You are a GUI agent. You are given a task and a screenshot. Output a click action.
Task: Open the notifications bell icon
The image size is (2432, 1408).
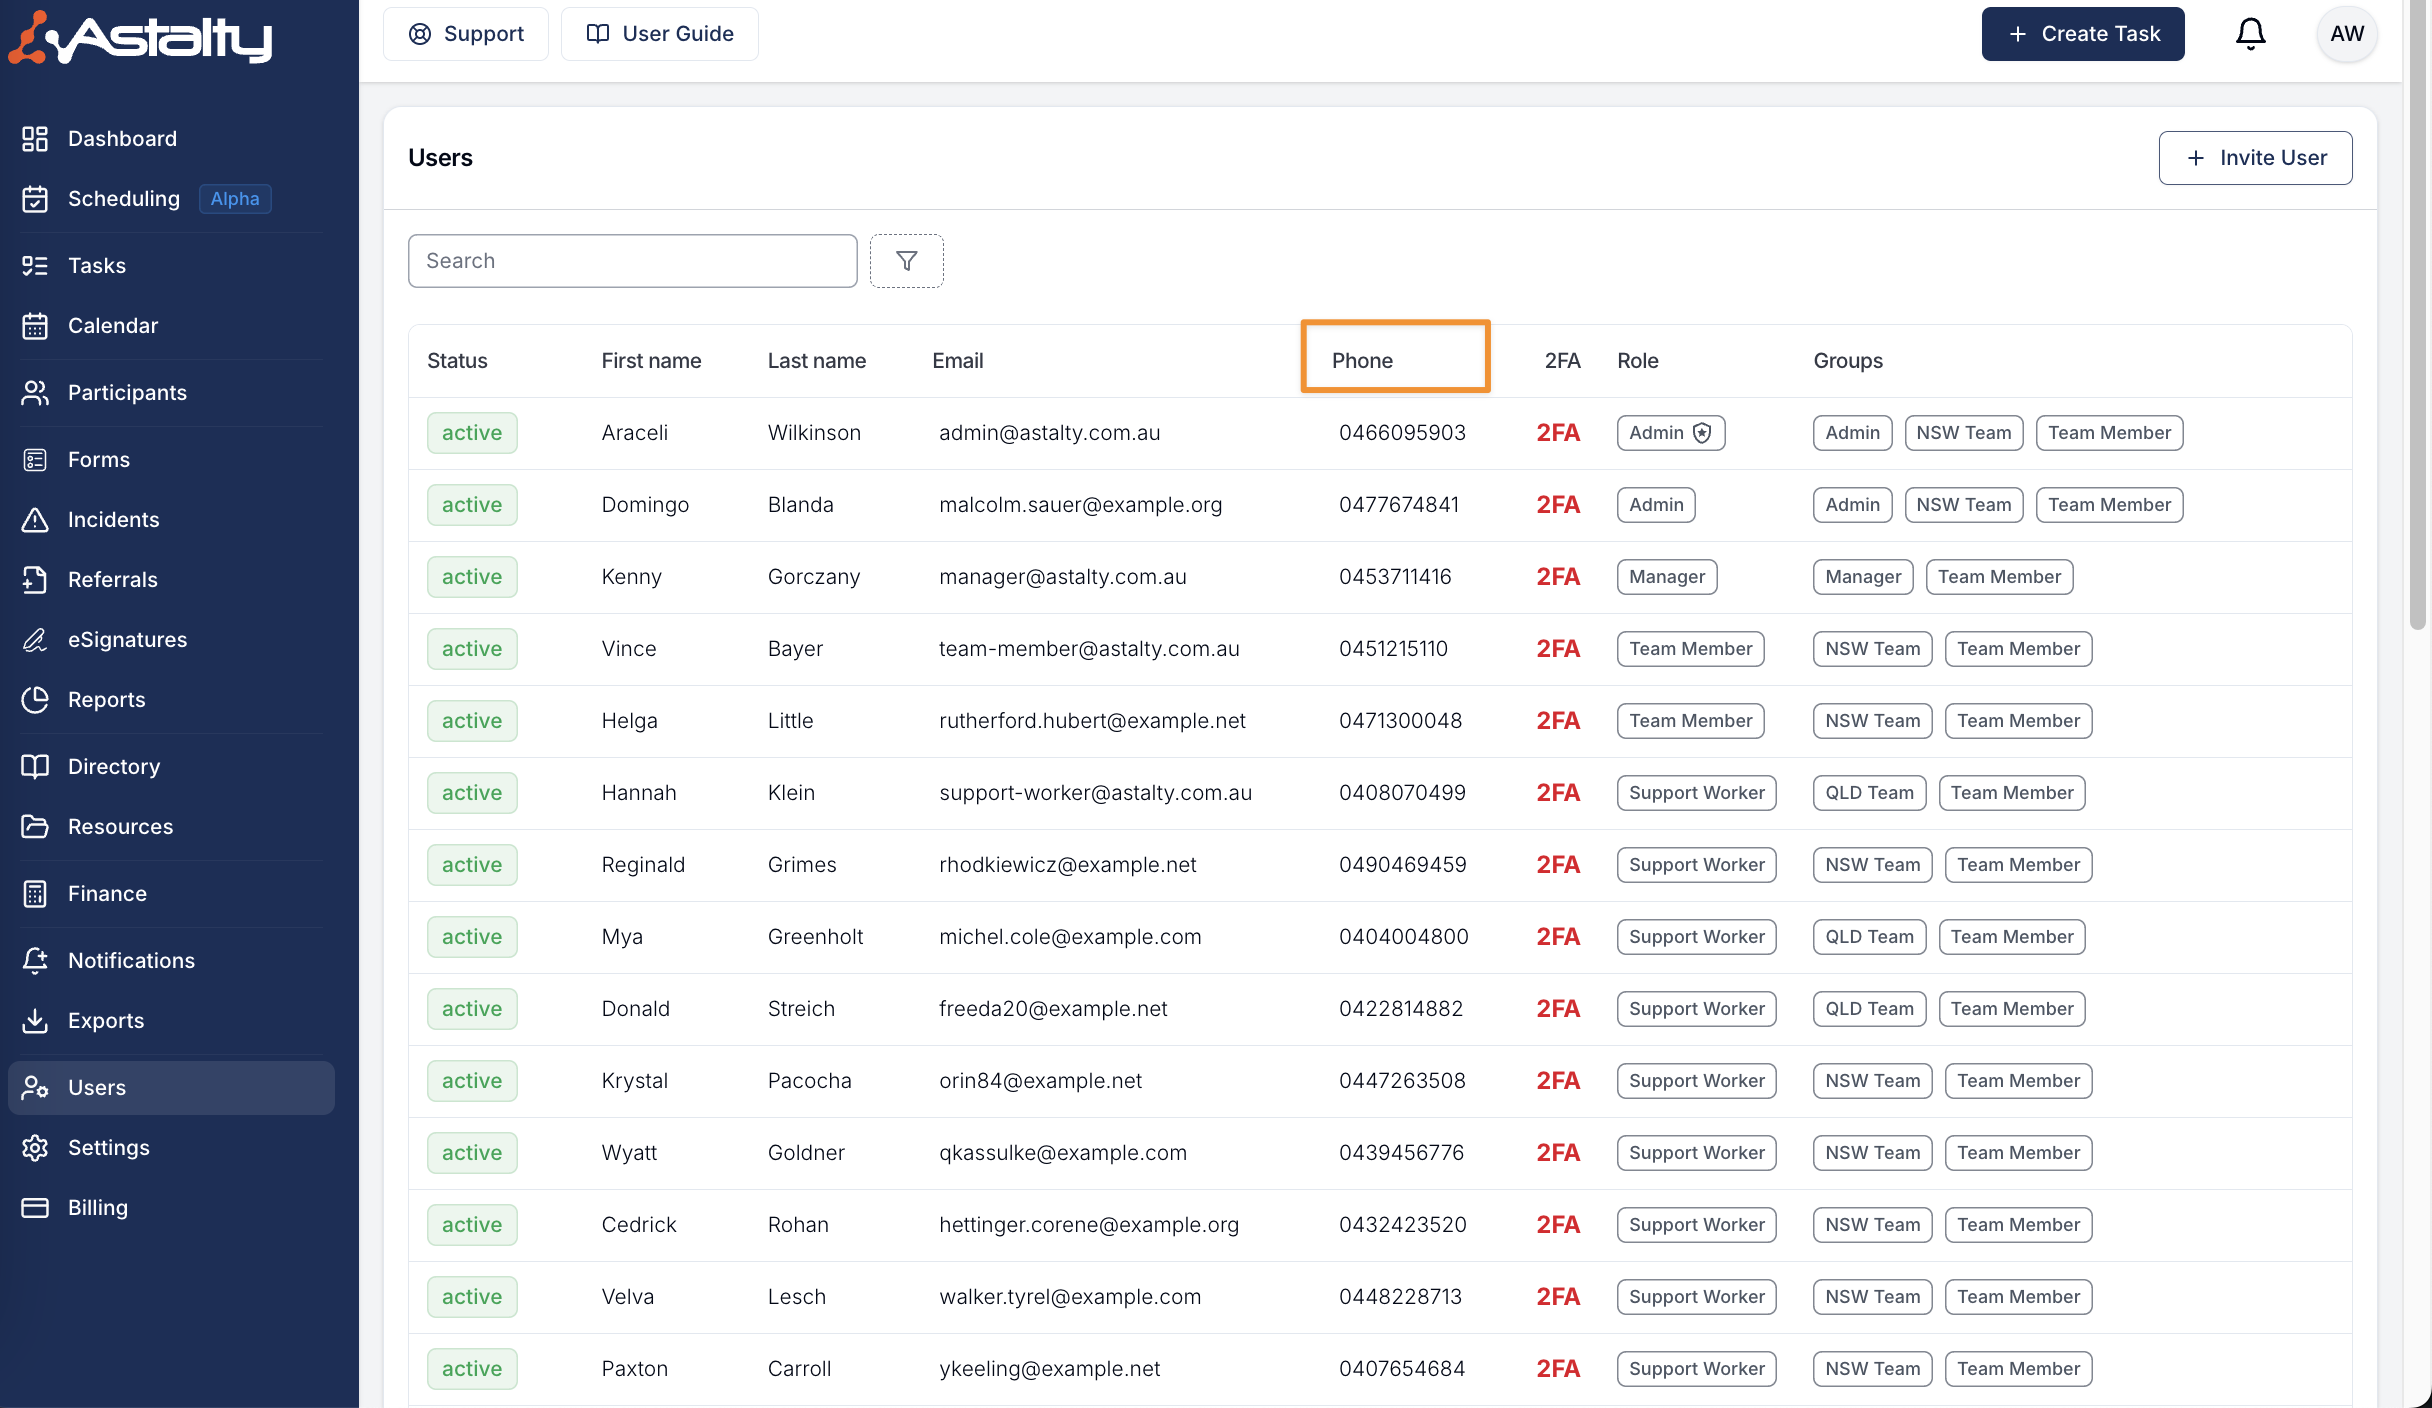tap(2250, 34)
